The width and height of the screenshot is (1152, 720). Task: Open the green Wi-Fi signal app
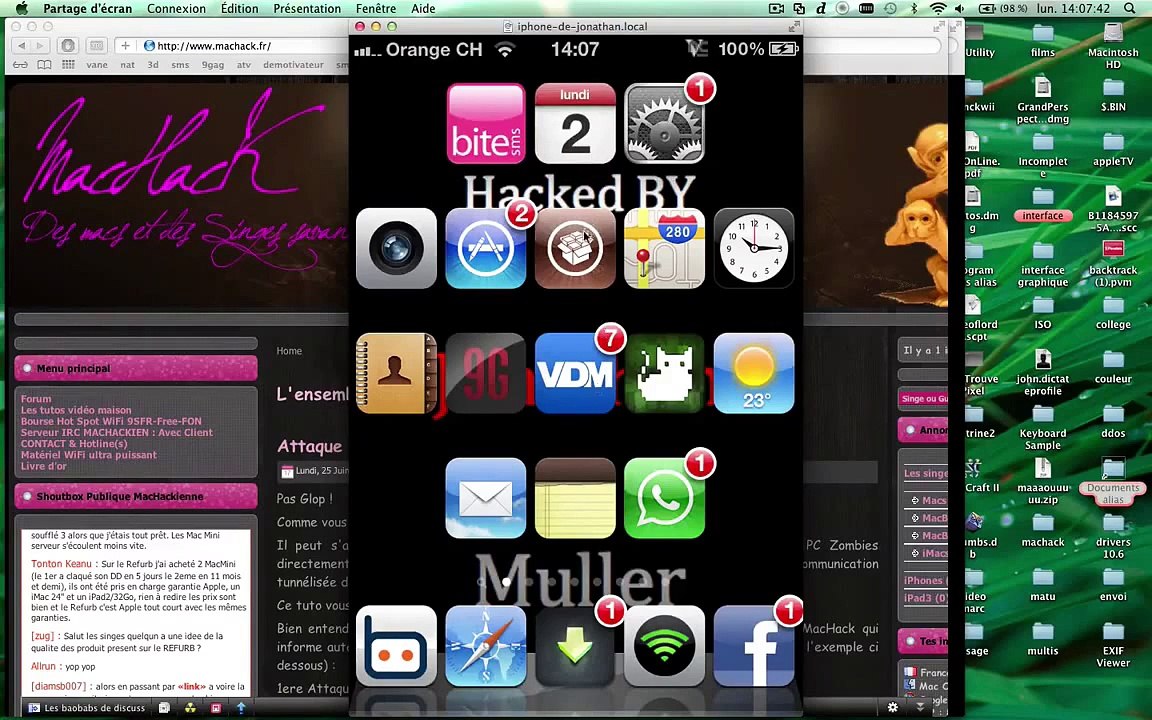664,646
